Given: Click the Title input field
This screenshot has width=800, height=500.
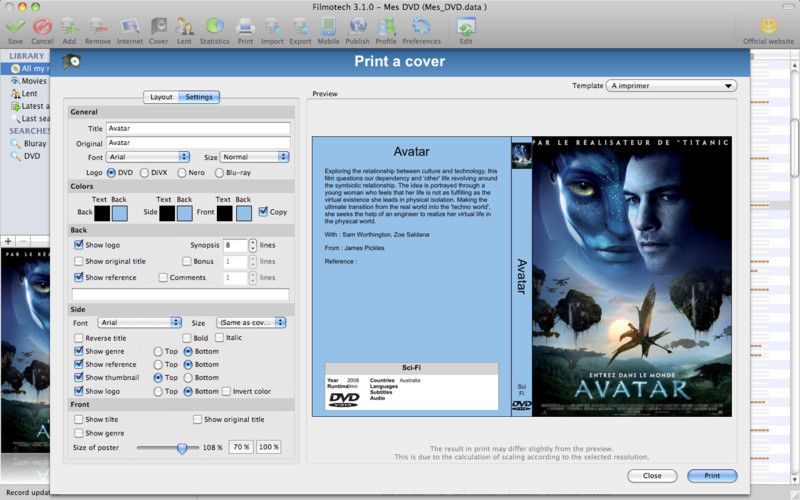Looking at the screenshot, I should 198,129.
